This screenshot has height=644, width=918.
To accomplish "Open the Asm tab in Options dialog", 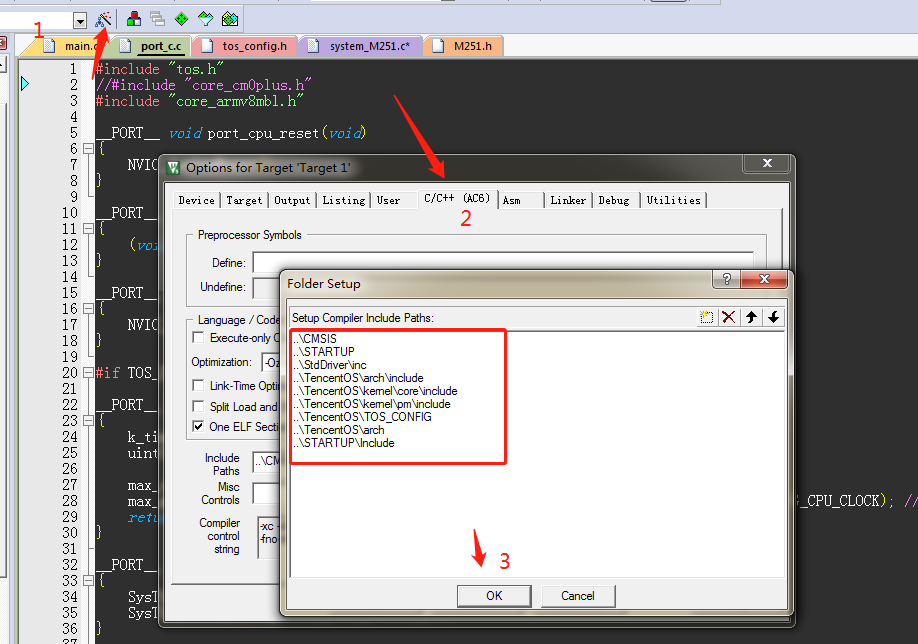I will click(520, 200).
